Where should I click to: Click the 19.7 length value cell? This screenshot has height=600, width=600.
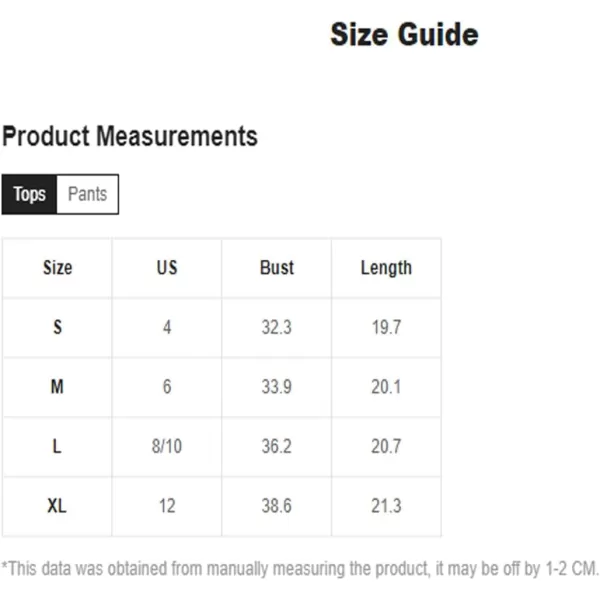(x=386, y=328)
